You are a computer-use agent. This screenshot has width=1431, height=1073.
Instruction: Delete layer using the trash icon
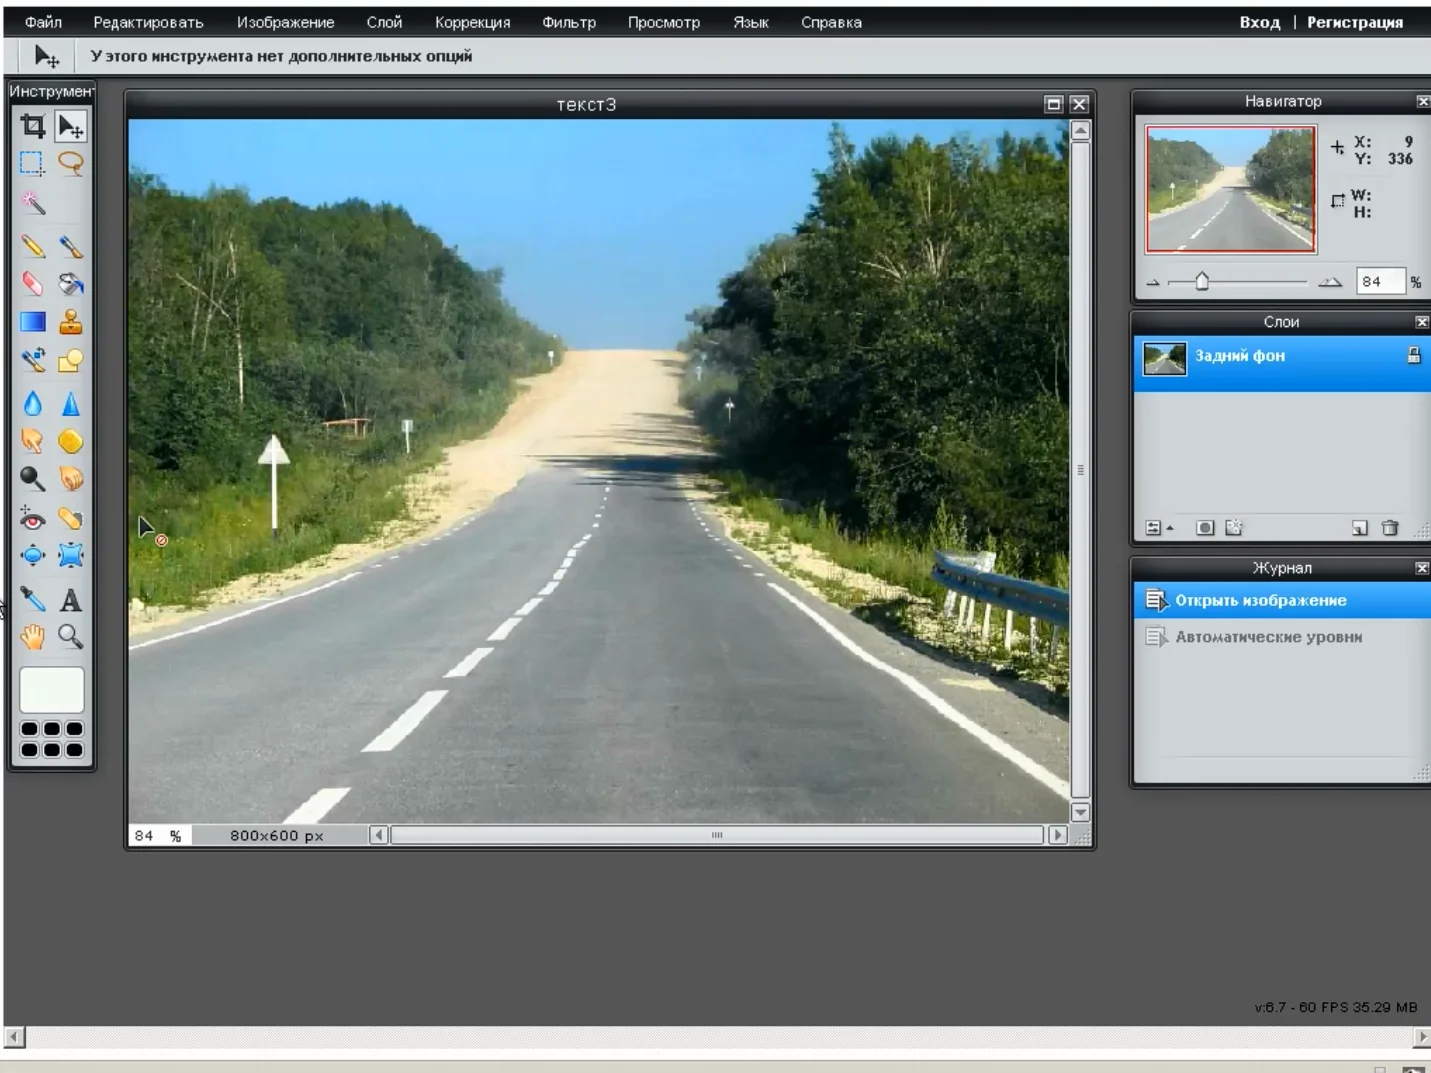[x=1389, y=528]
